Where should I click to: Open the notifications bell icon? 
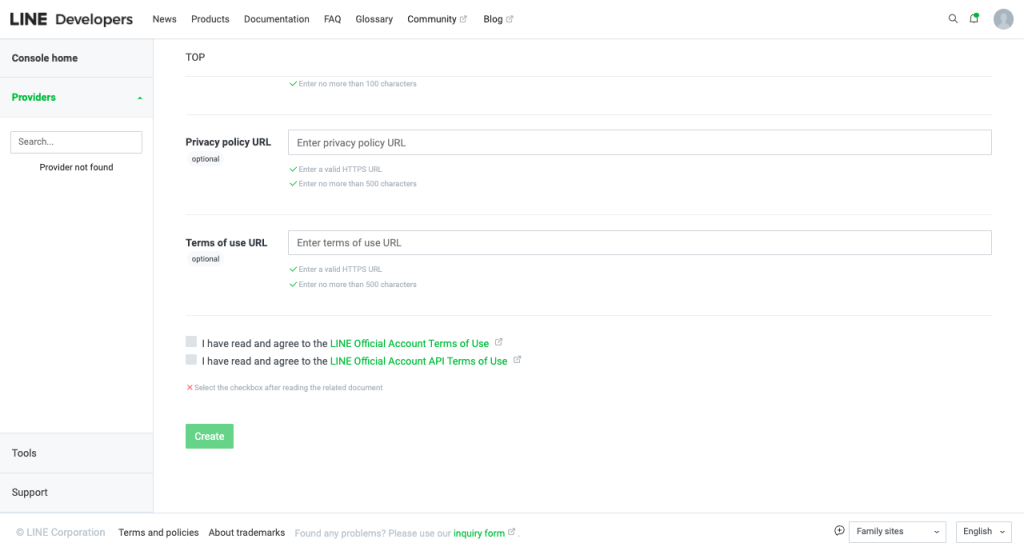pos(974,18)
